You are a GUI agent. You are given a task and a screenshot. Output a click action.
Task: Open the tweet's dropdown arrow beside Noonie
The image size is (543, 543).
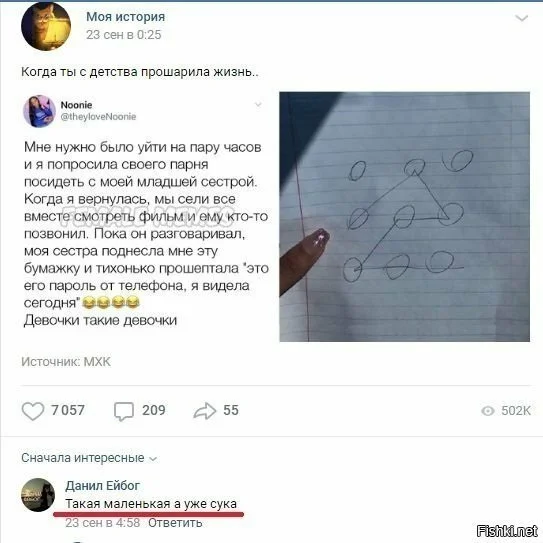[258, 105]
